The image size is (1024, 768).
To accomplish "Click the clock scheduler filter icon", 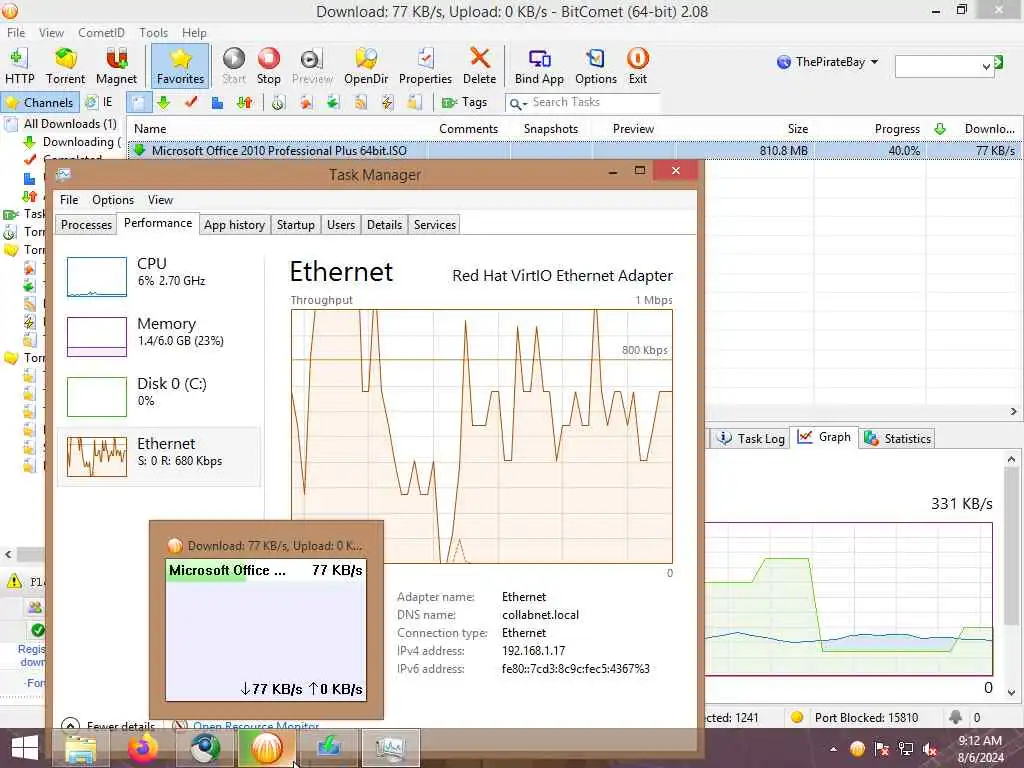I will 279,103.
